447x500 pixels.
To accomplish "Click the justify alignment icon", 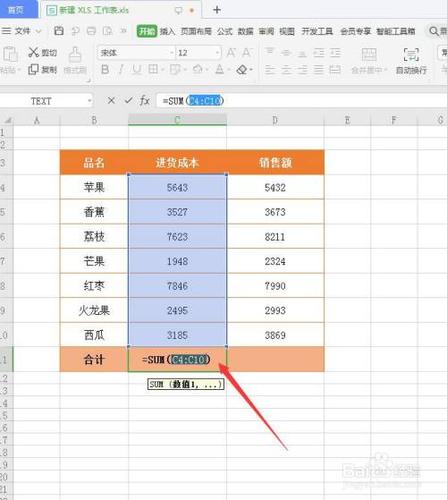I will tap(319, 70).
